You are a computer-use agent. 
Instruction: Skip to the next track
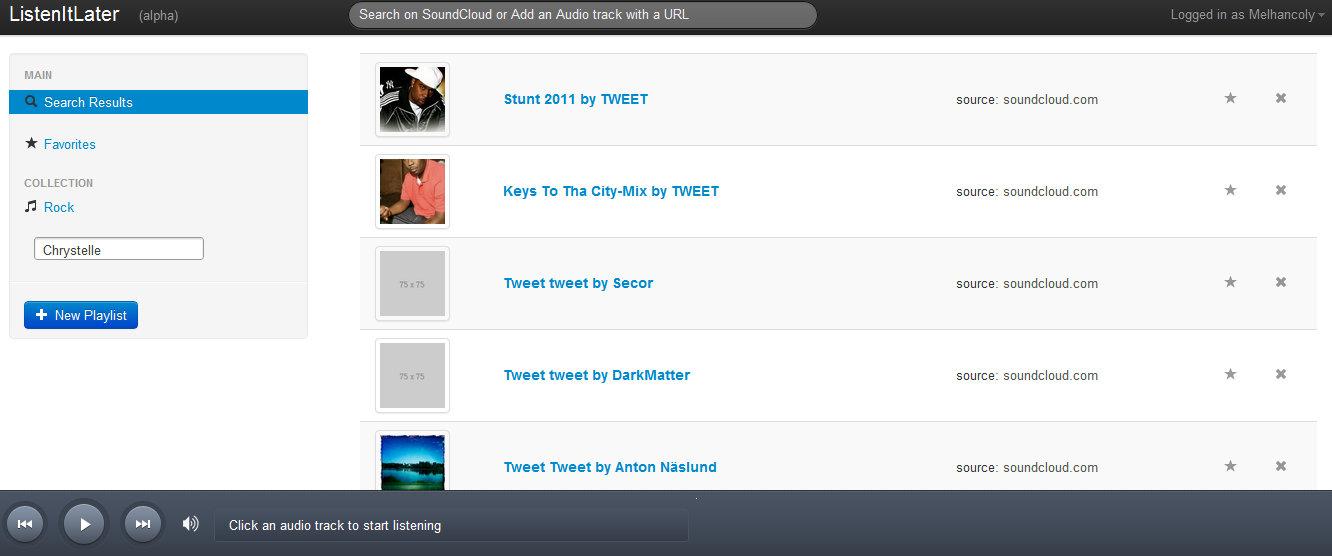point(143,524)
